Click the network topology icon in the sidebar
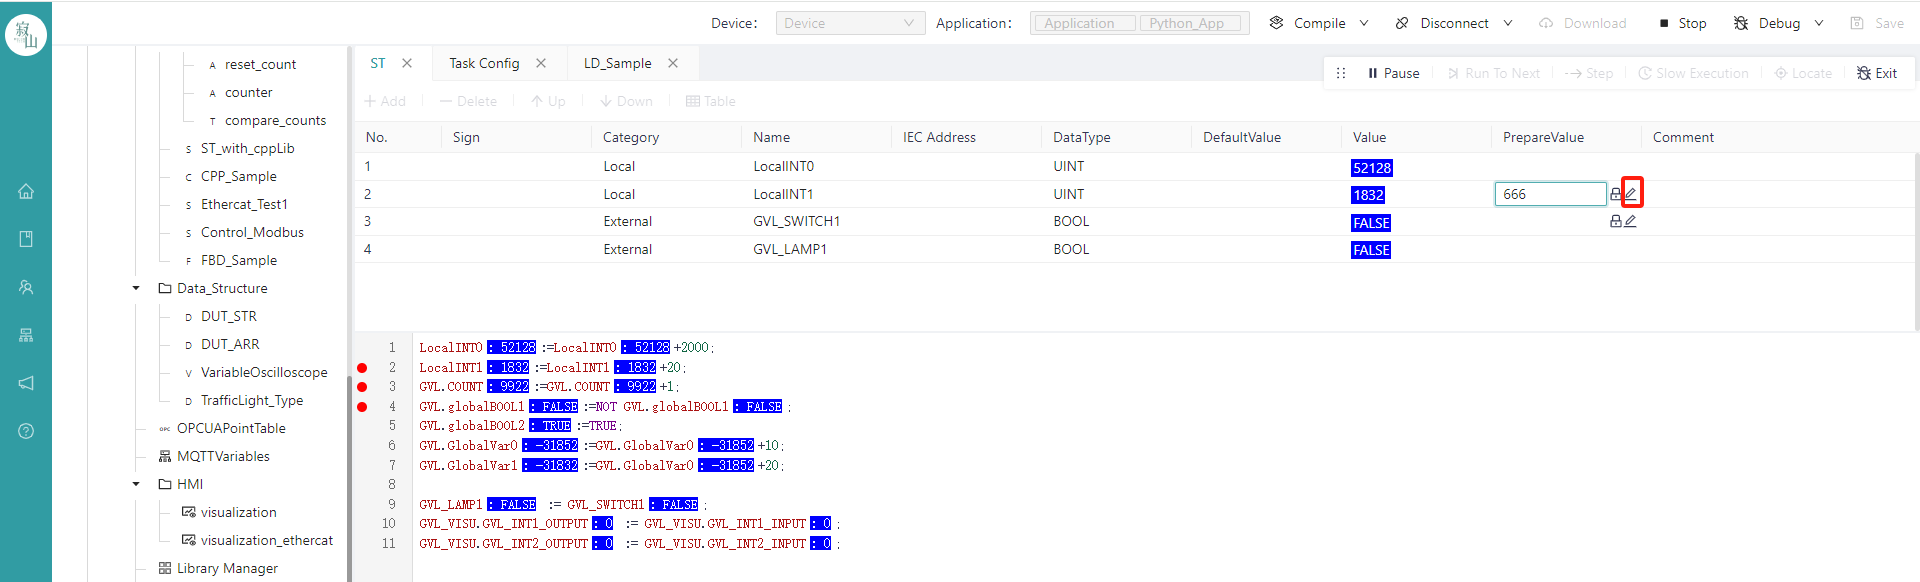 (x=26, y=335)
